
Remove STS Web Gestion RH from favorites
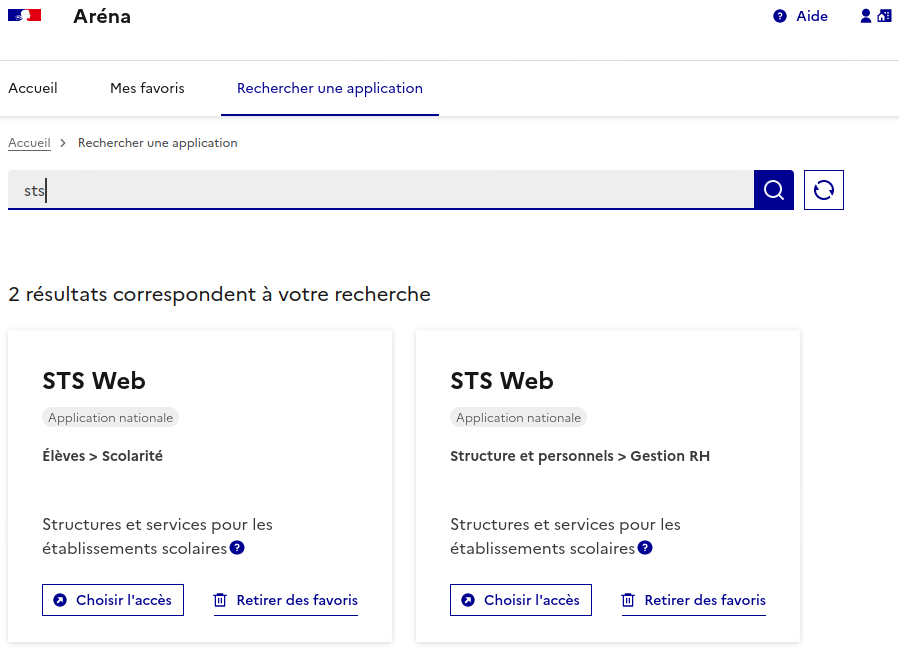tap(694, 600)
